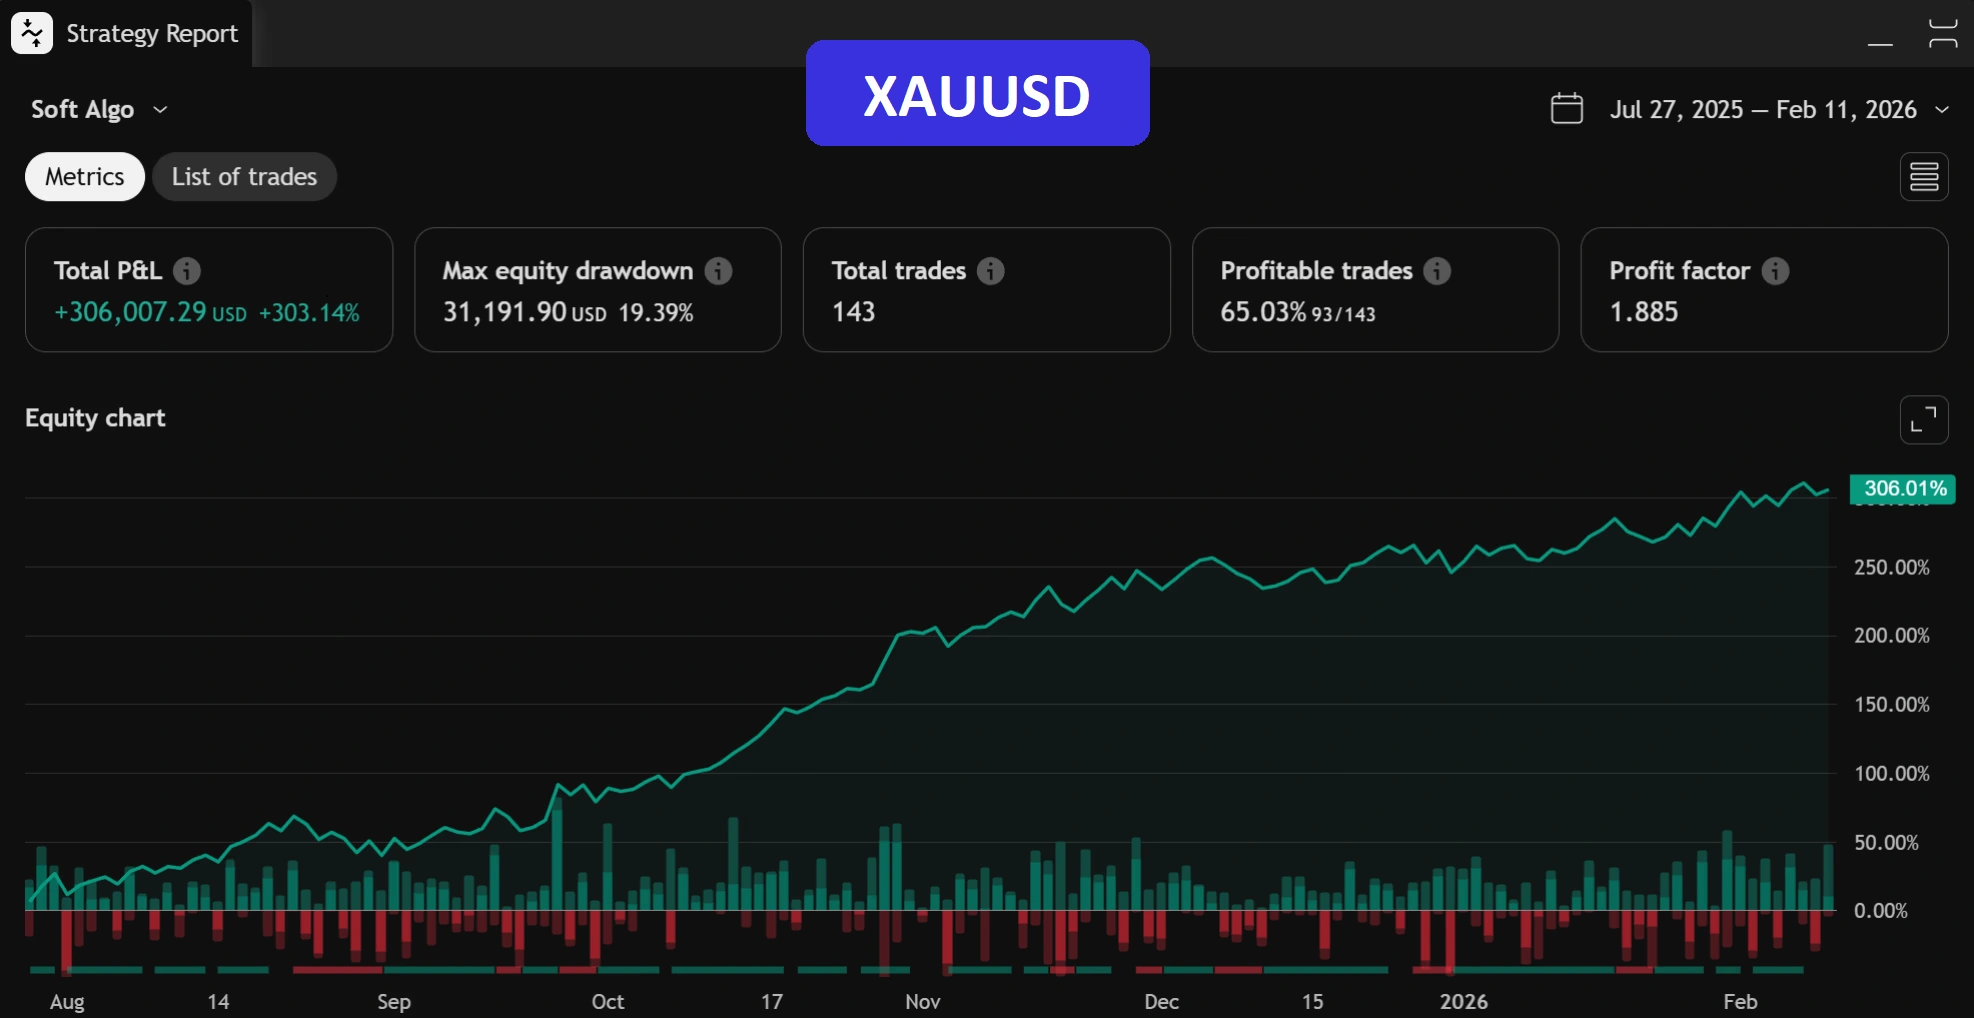
Task: Click the Max equity drawdown info icon
Action: tap(718, 271)
